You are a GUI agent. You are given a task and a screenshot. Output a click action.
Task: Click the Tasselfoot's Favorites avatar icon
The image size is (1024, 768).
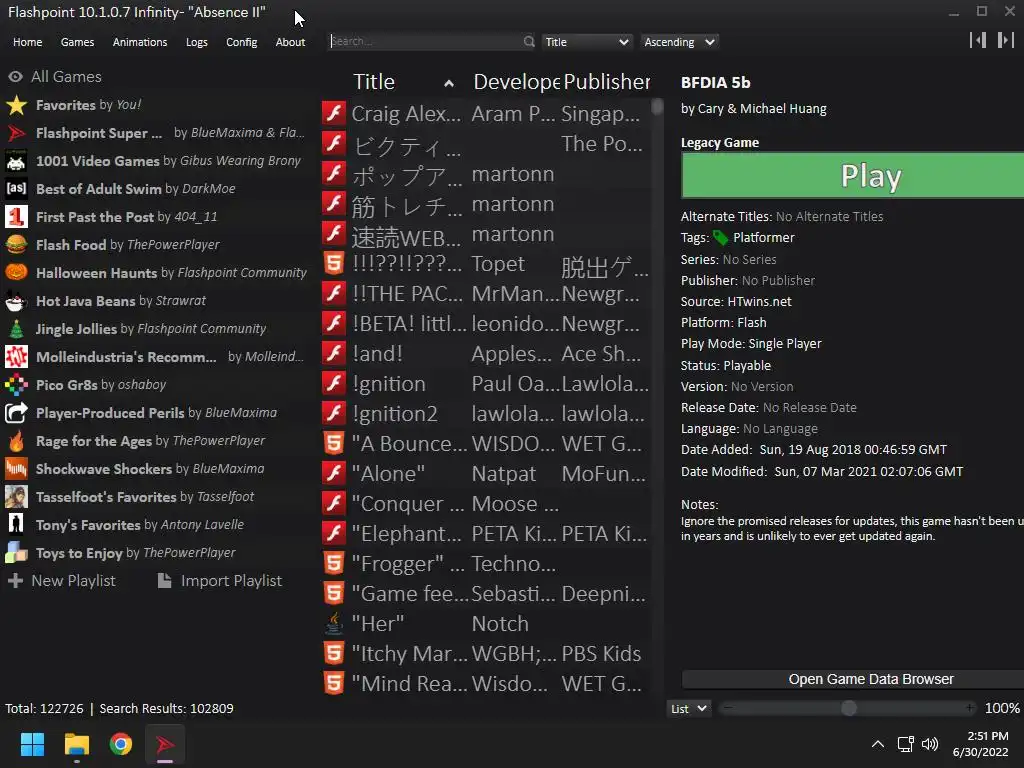coord(16,497)
